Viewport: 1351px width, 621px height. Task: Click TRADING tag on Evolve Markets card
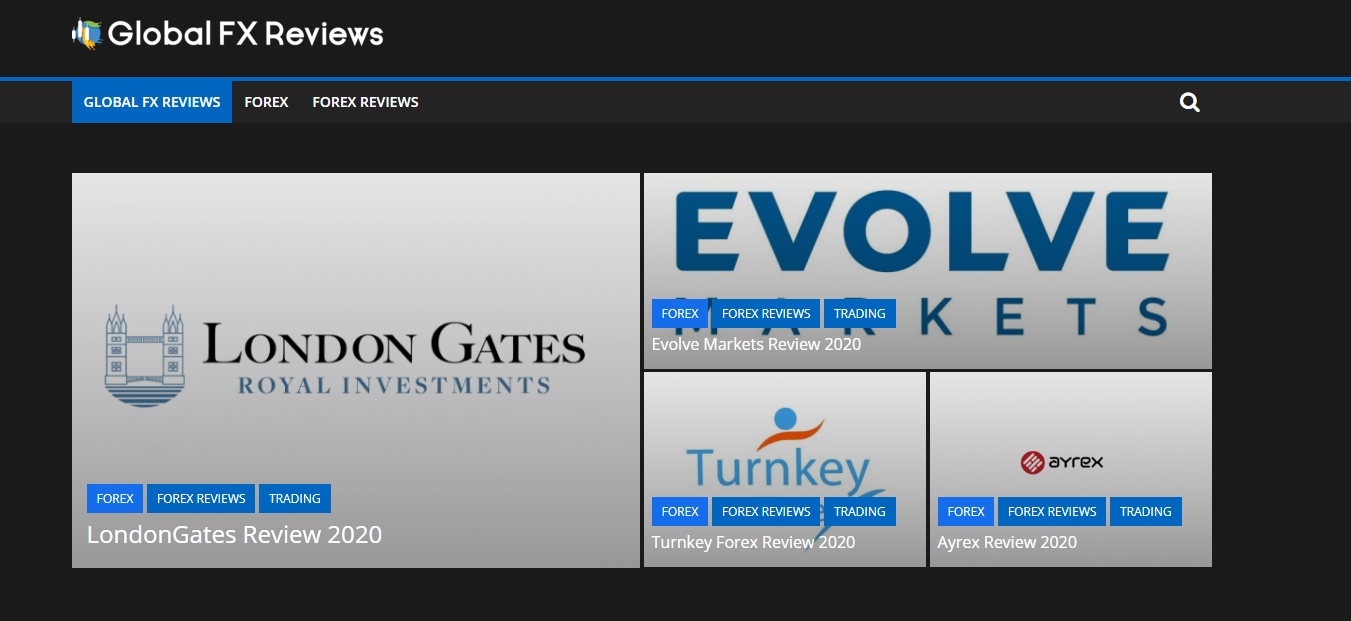[860, 313]
